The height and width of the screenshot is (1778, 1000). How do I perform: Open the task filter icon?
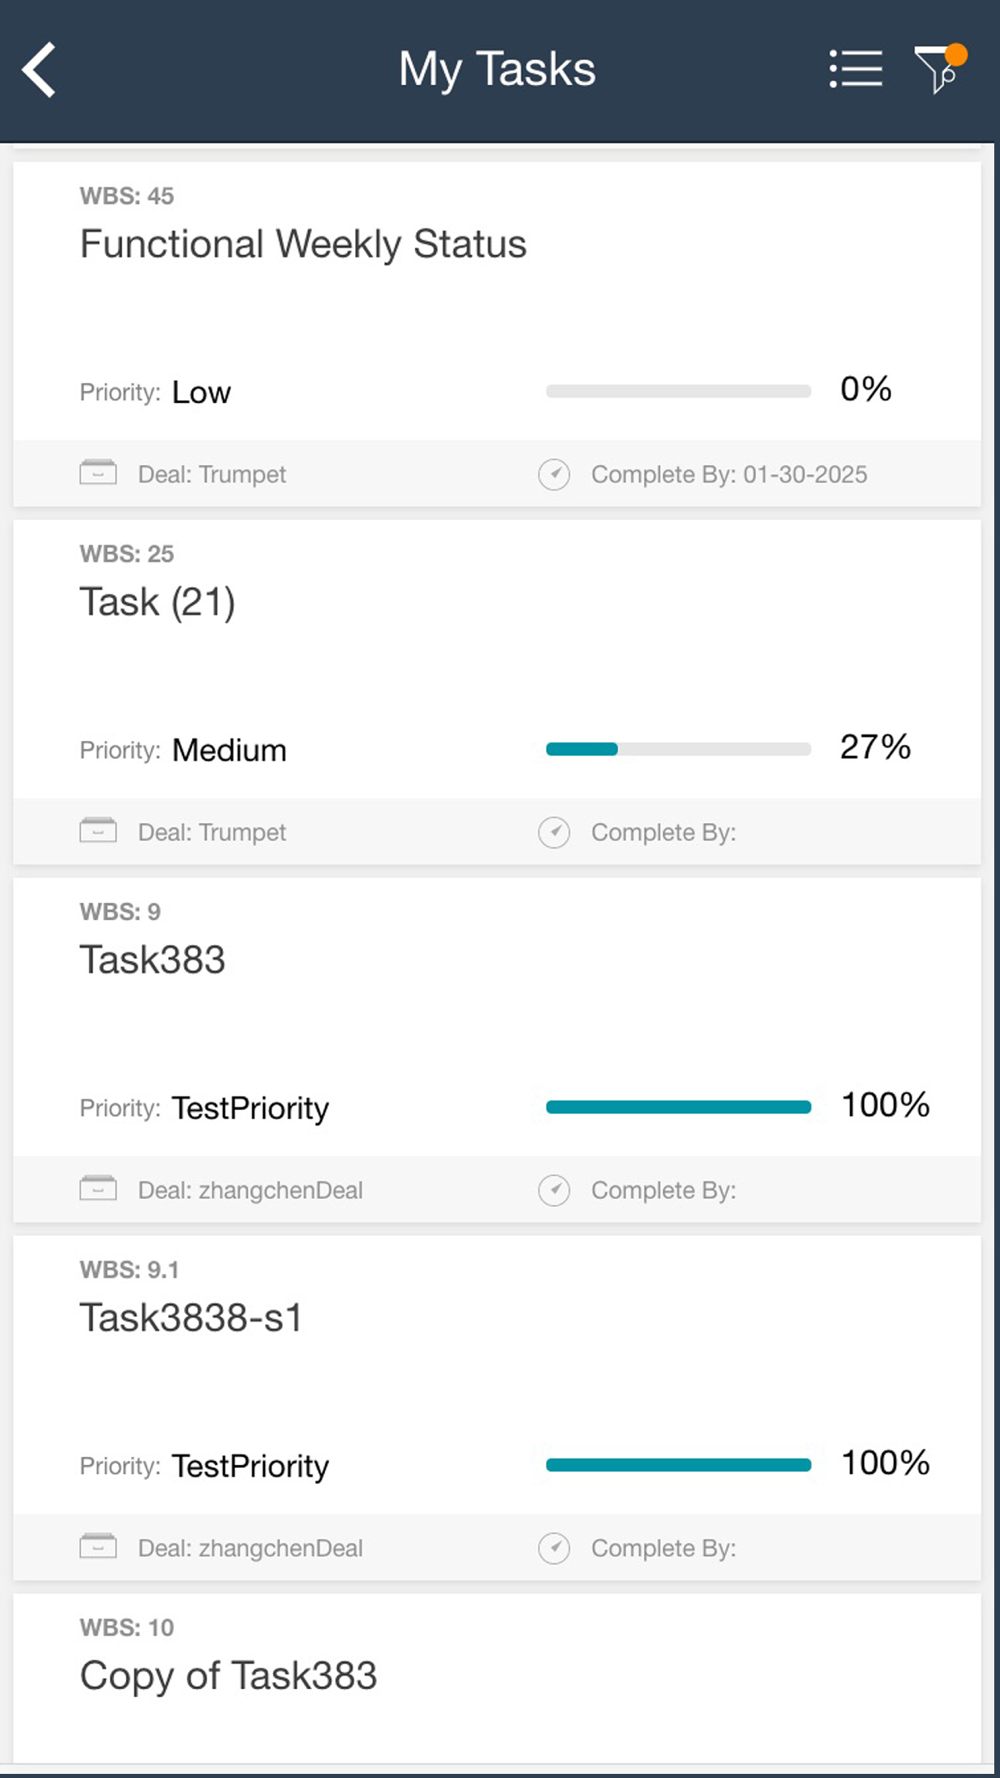coord(938,70)
